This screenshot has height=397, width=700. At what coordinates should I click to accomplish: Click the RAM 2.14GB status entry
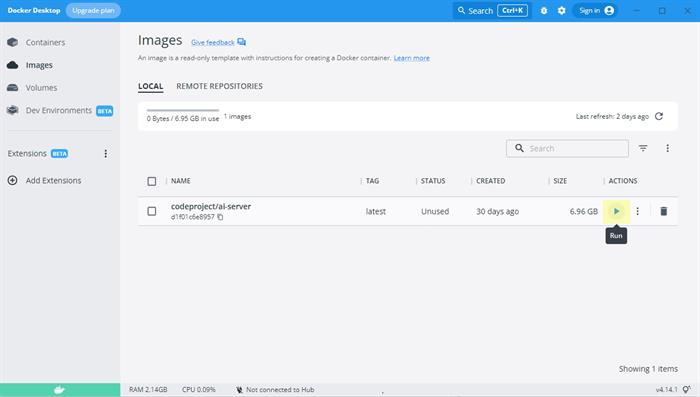click(148, 390)
